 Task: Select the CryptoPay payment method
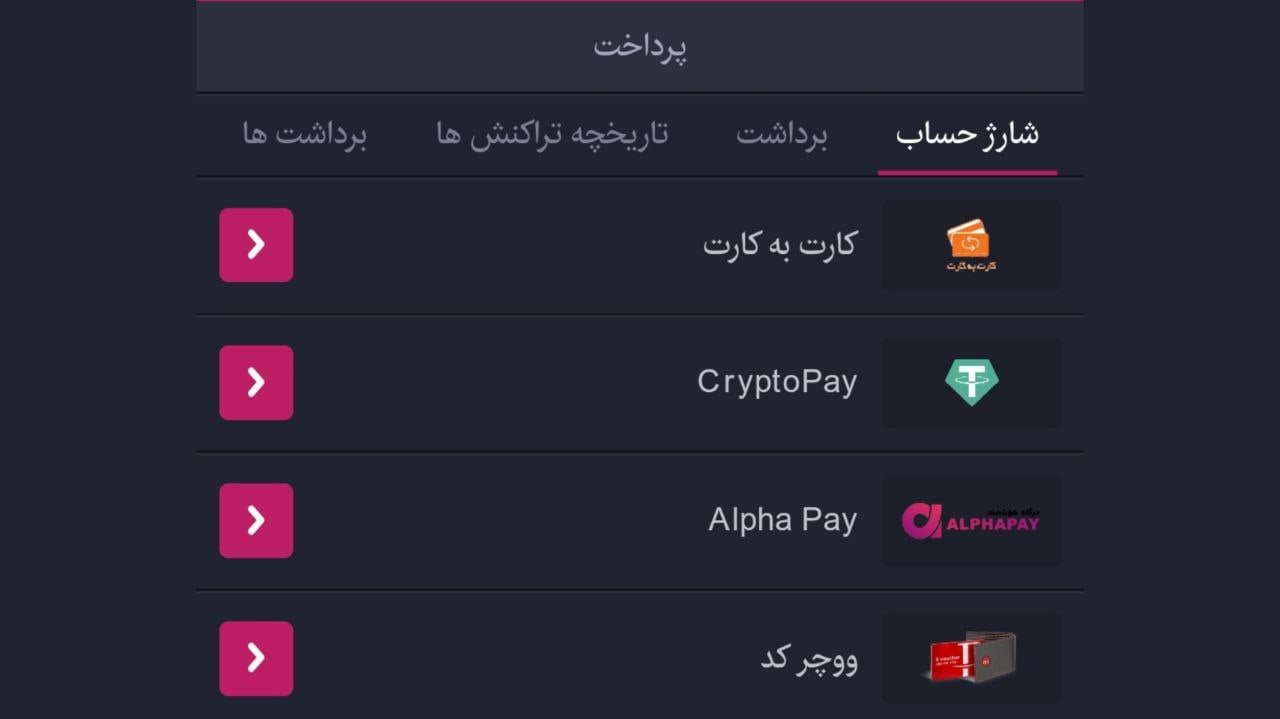779,382
